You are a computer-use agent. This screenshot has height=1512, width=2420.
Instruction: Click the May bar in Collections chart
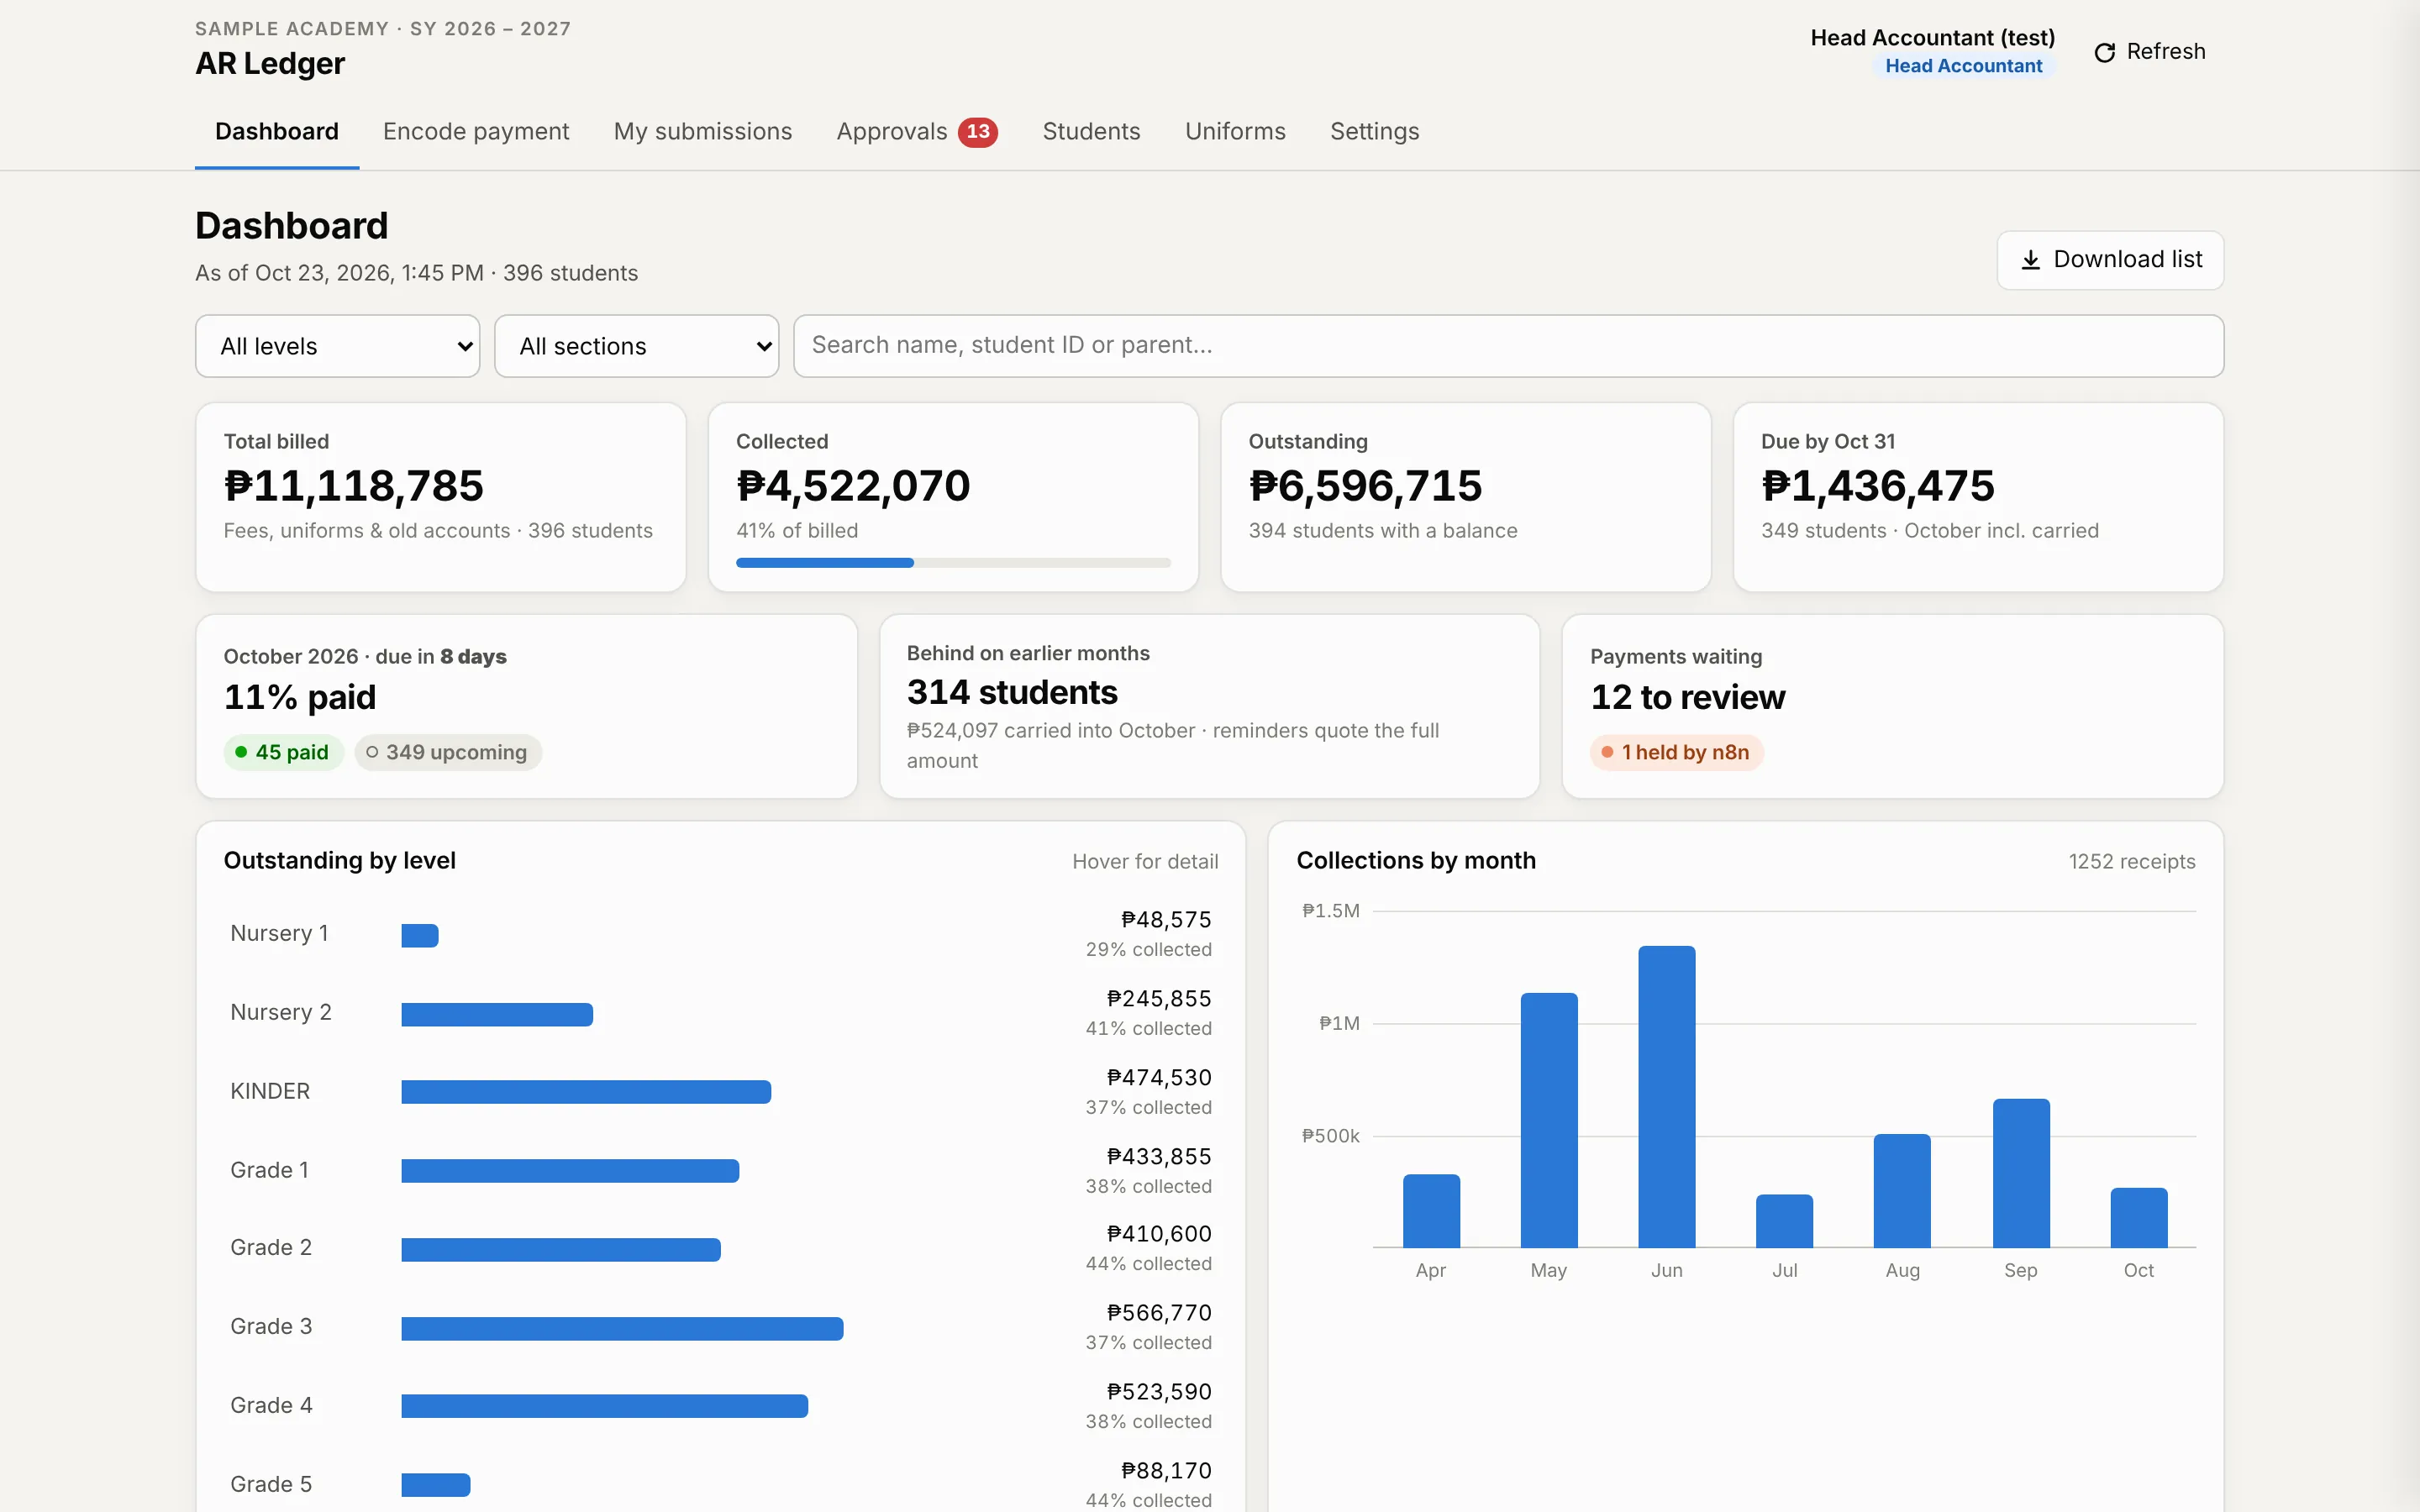tap(1549, 1120)
